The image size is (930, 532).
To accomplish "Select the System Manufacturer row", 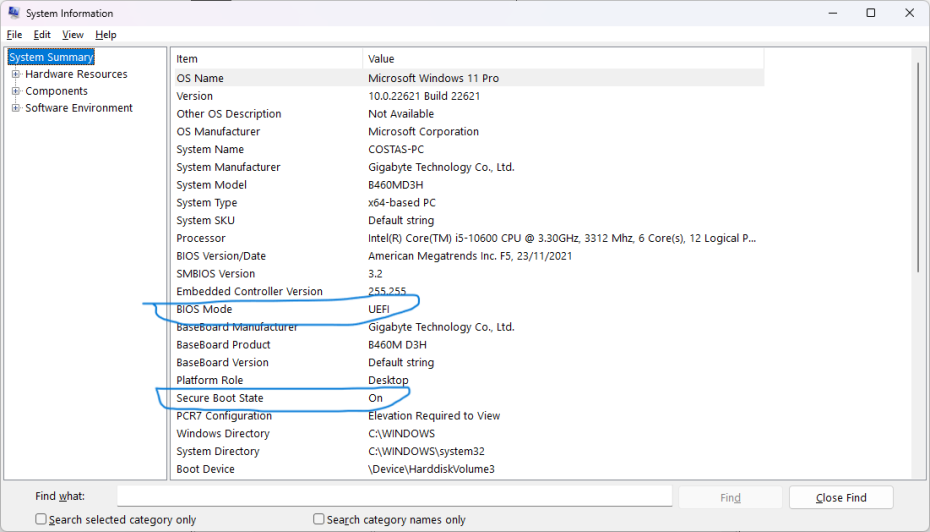I will pos(468,167).
